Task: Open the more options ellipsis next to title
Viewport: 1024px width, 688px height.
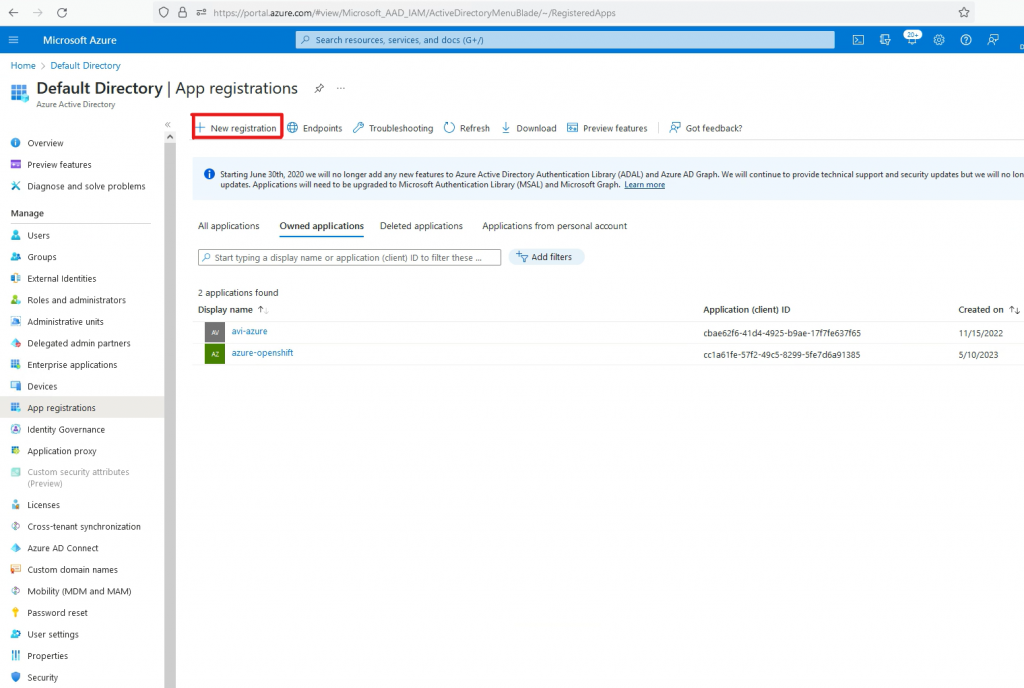Action: pos(341,88)
